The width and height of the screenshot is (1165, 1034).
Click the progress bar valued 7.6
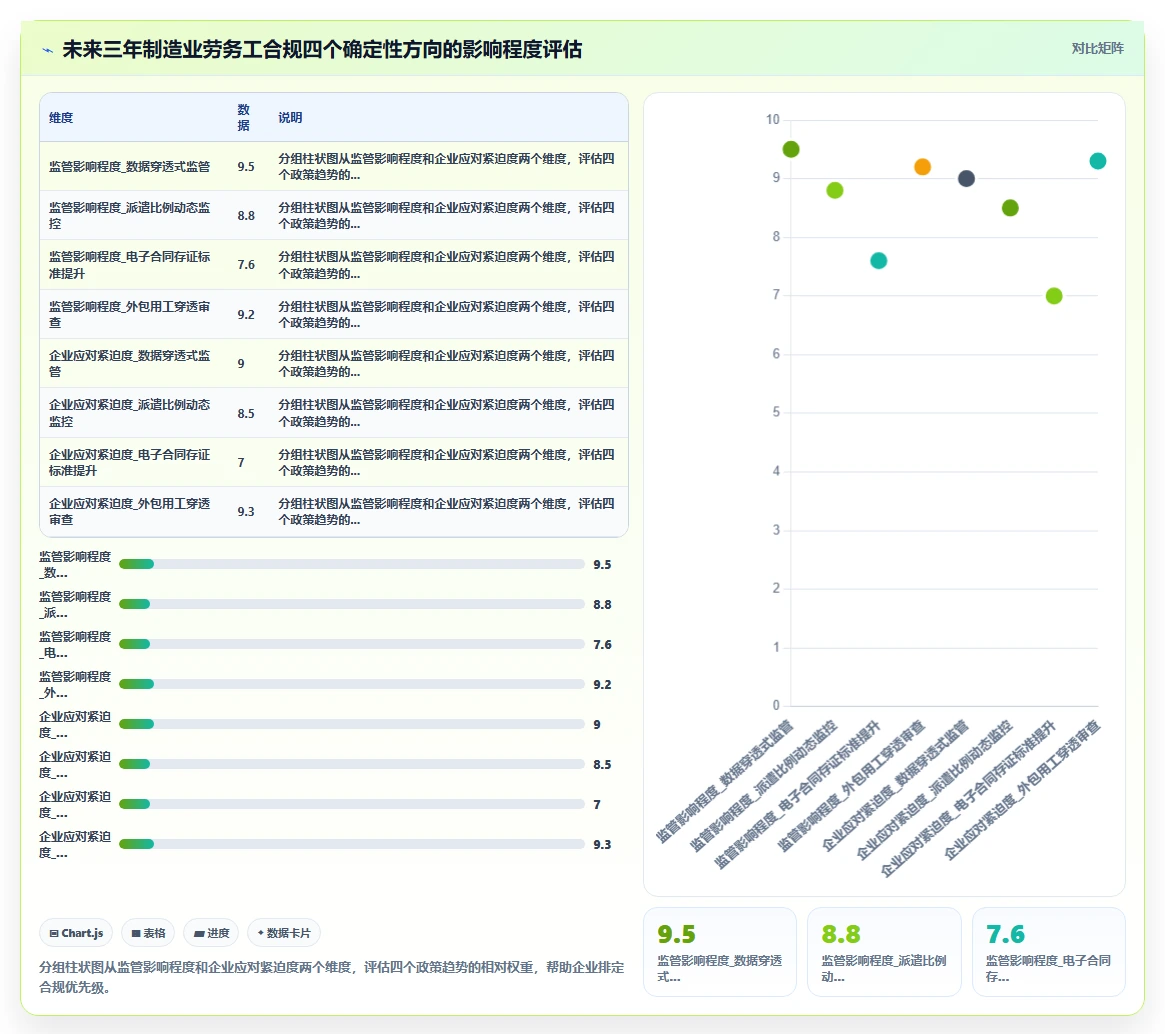click(x=351, y=644)
